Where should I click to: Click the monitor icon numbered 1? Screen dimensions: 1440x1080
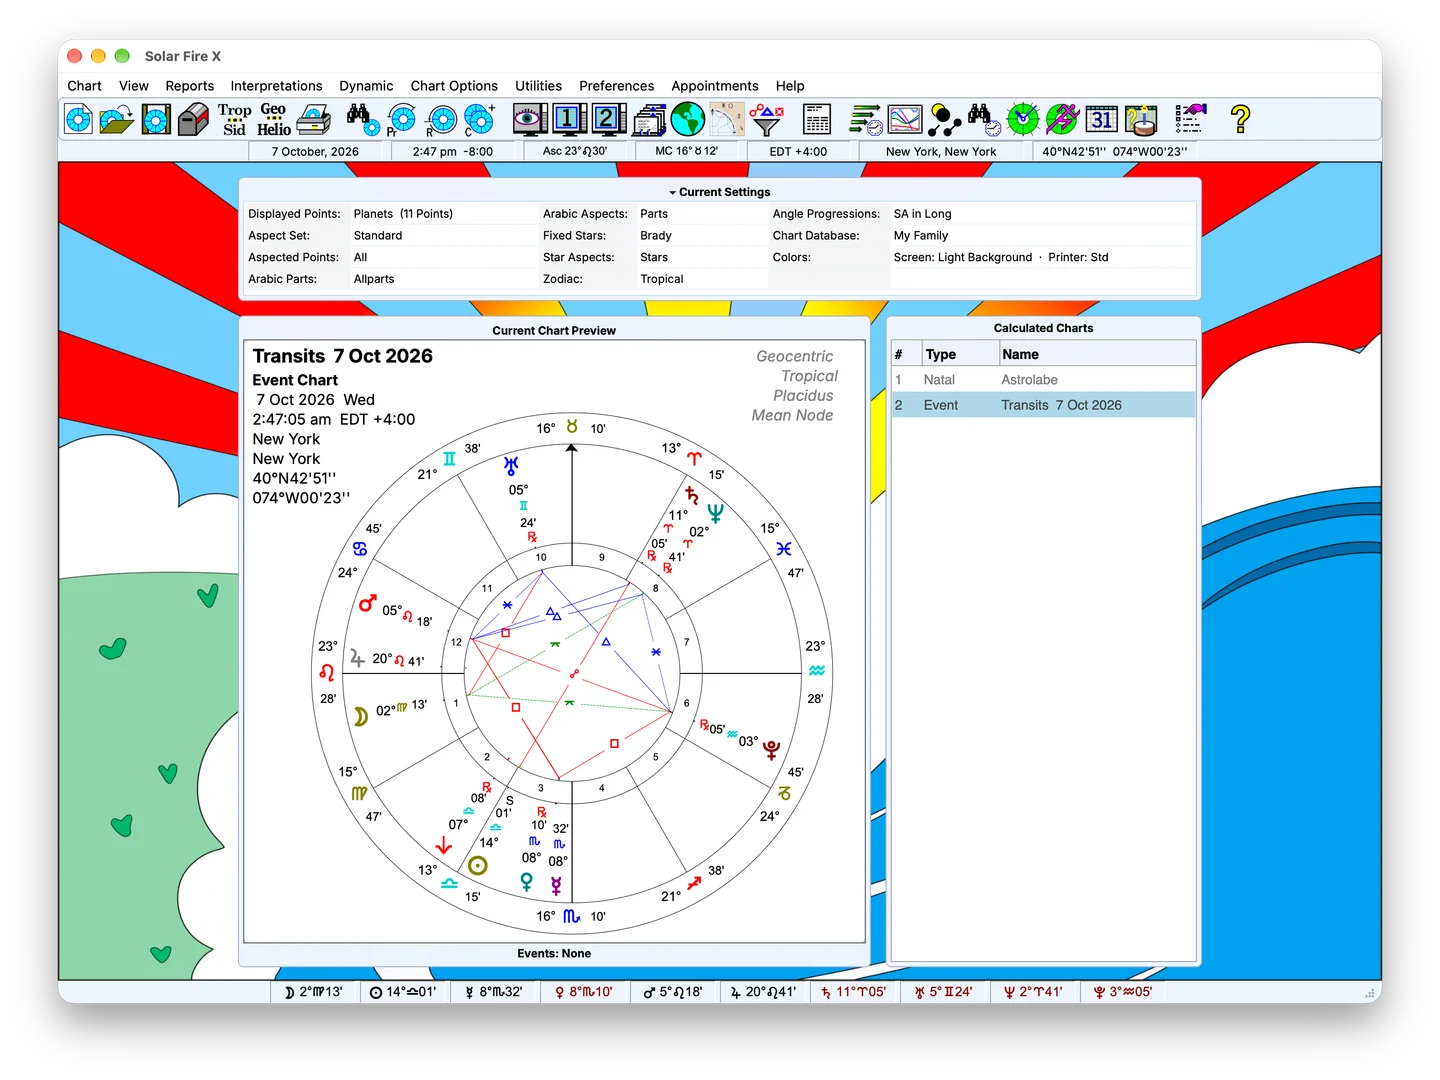coord(568,120)
